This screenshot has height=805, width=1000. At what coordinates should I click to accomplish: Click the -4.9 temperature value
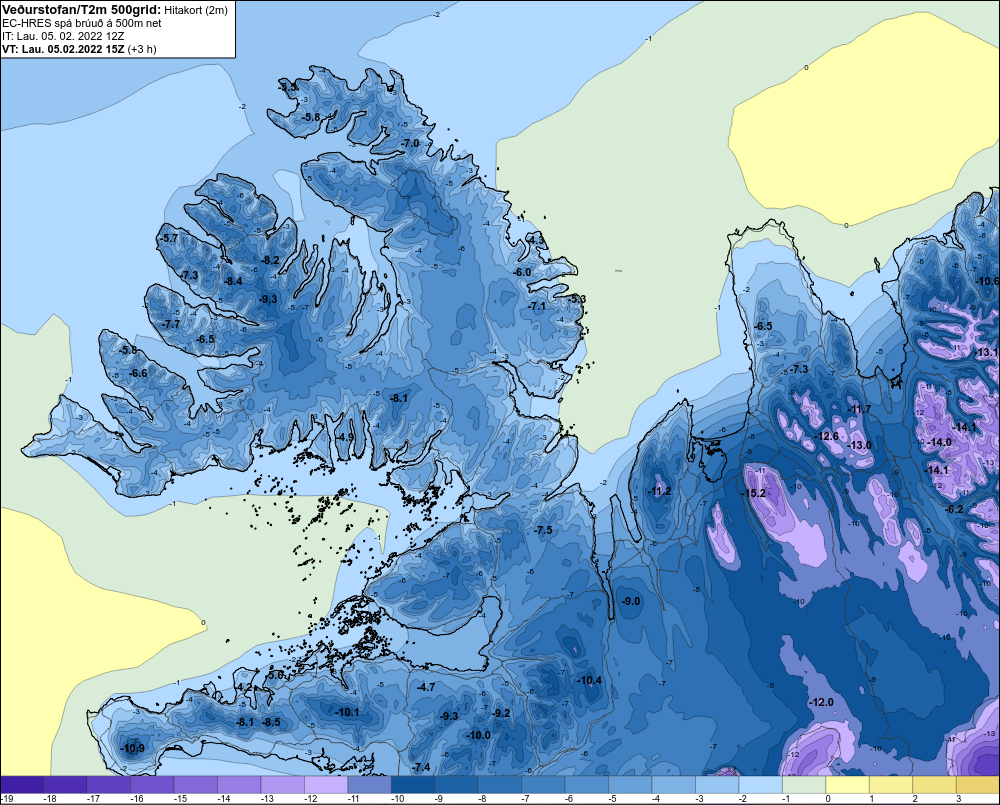[345, 437]
